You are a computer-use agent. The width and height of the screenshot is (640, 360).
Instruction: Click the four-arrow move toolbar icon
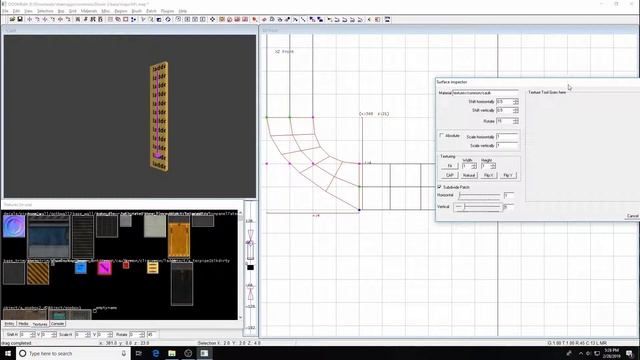(212, 19)
